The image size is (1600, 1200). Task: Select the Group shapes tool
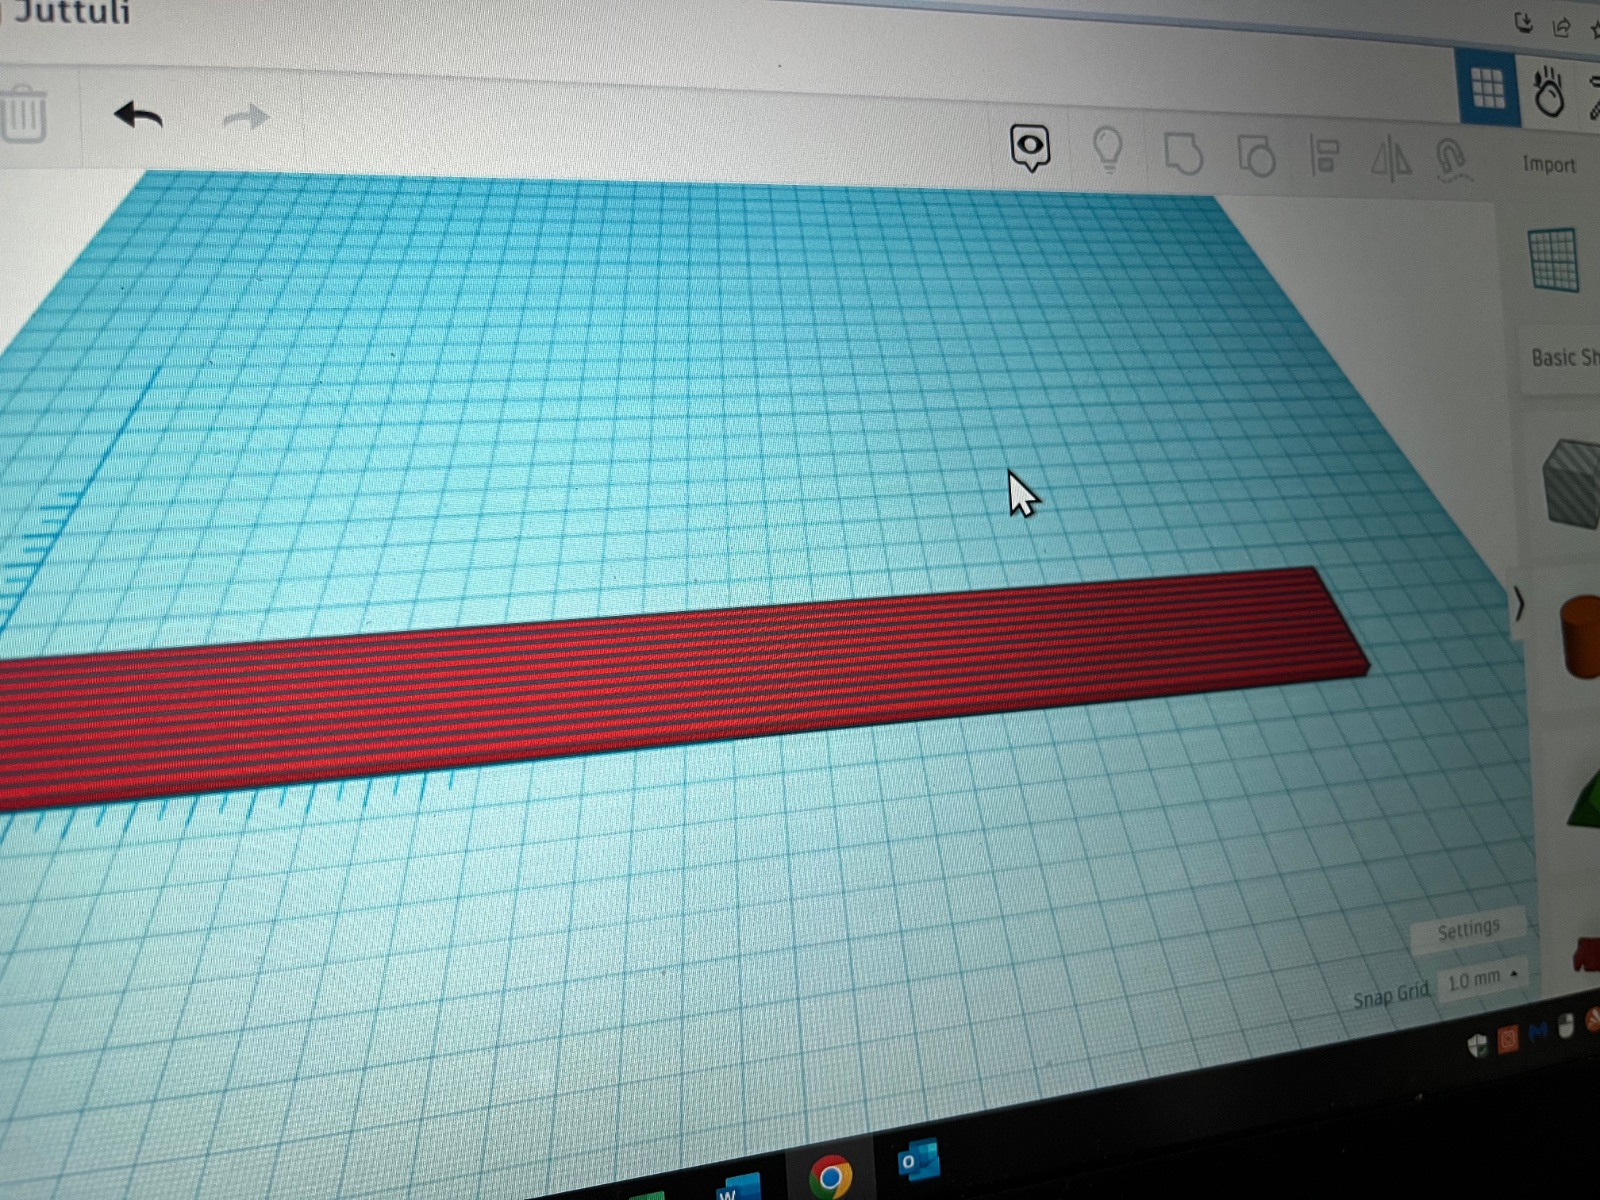[1183, 154]
